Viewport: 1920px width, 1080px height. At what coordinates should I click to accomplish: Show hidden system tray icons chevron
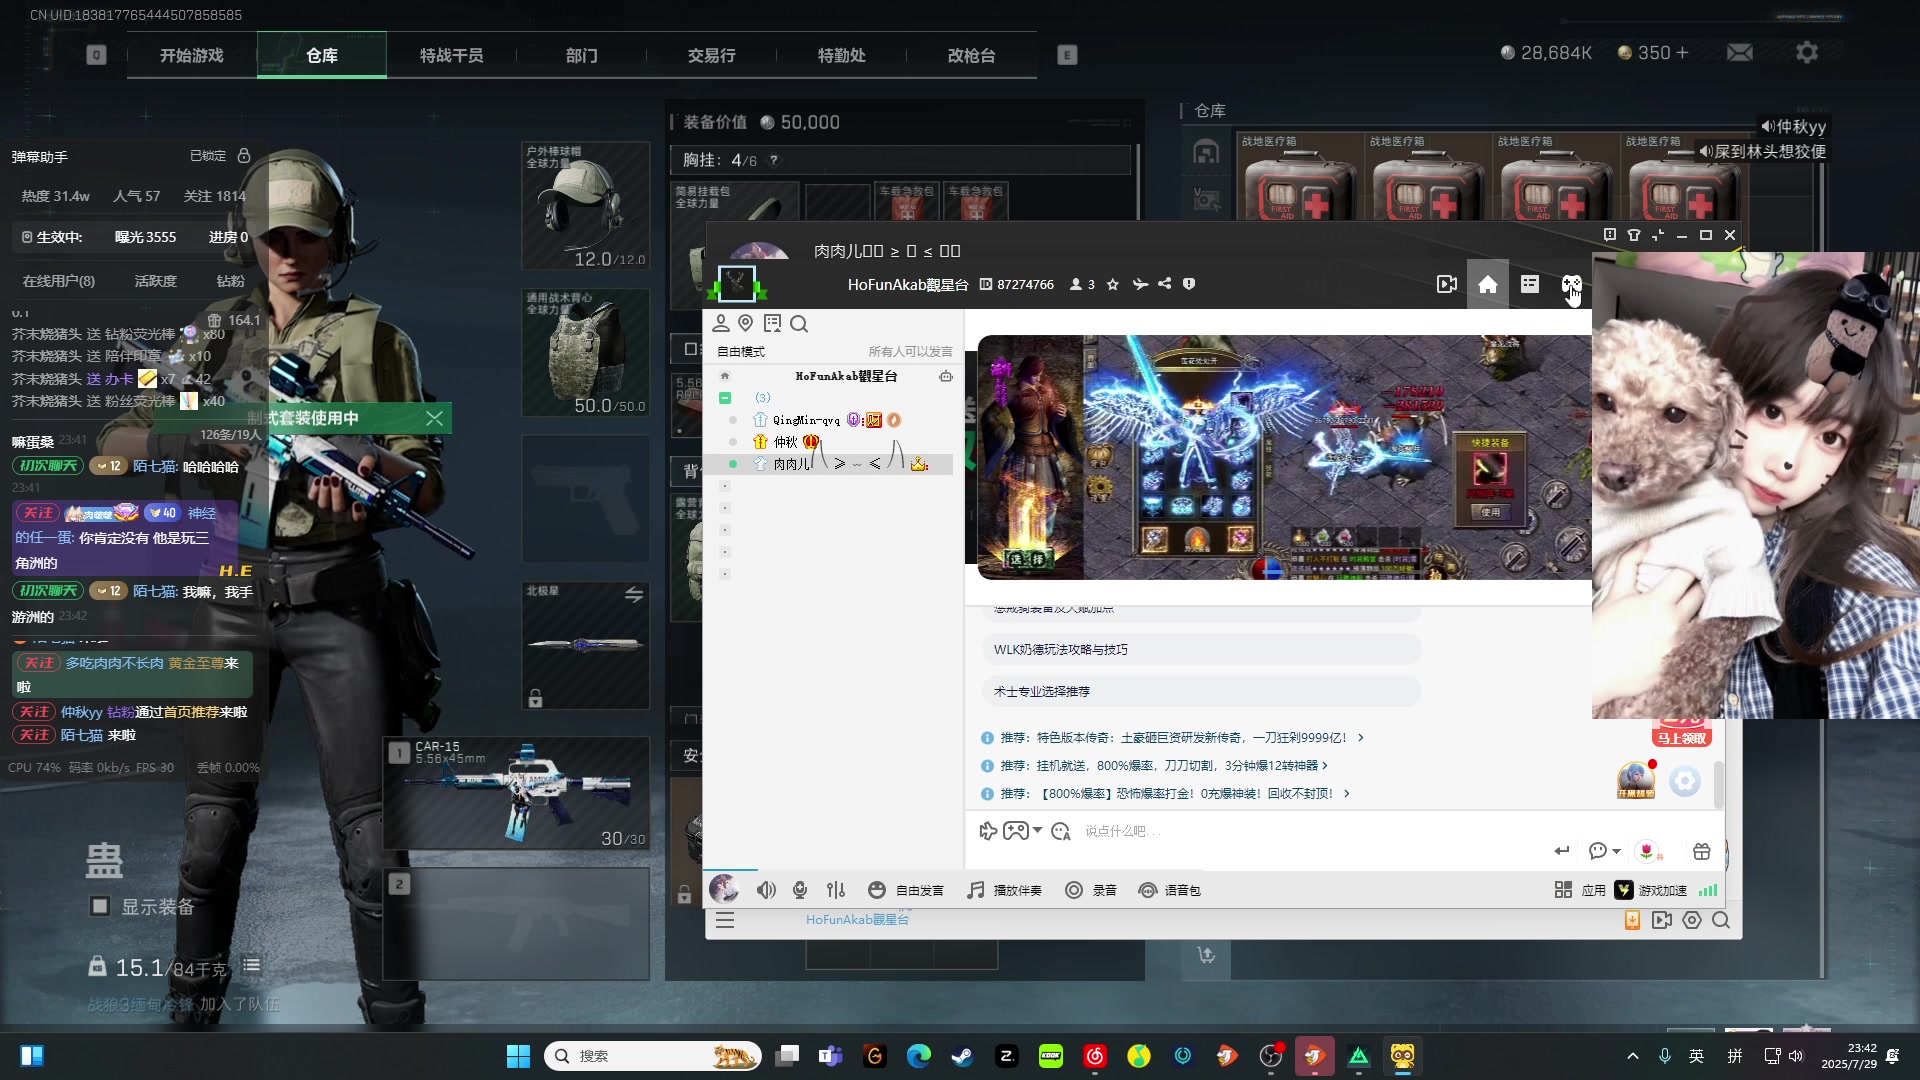tap(1633, 1056)
